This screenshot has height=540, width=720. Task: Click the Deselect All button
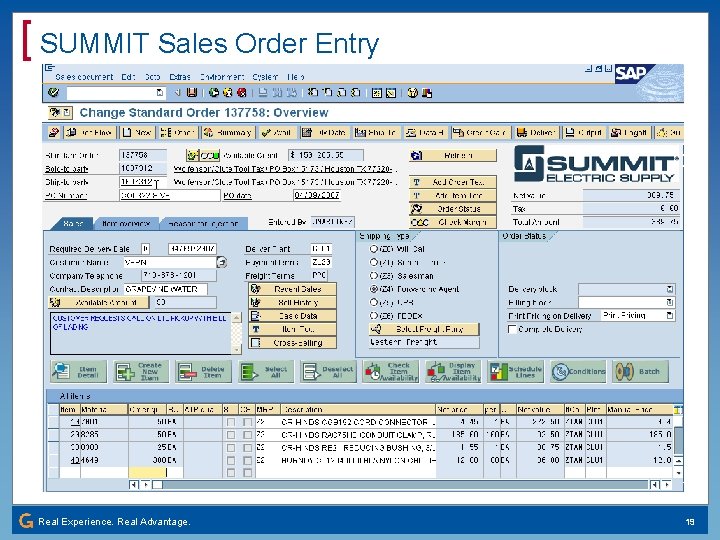pyautogui.click(x=328, y=371)
